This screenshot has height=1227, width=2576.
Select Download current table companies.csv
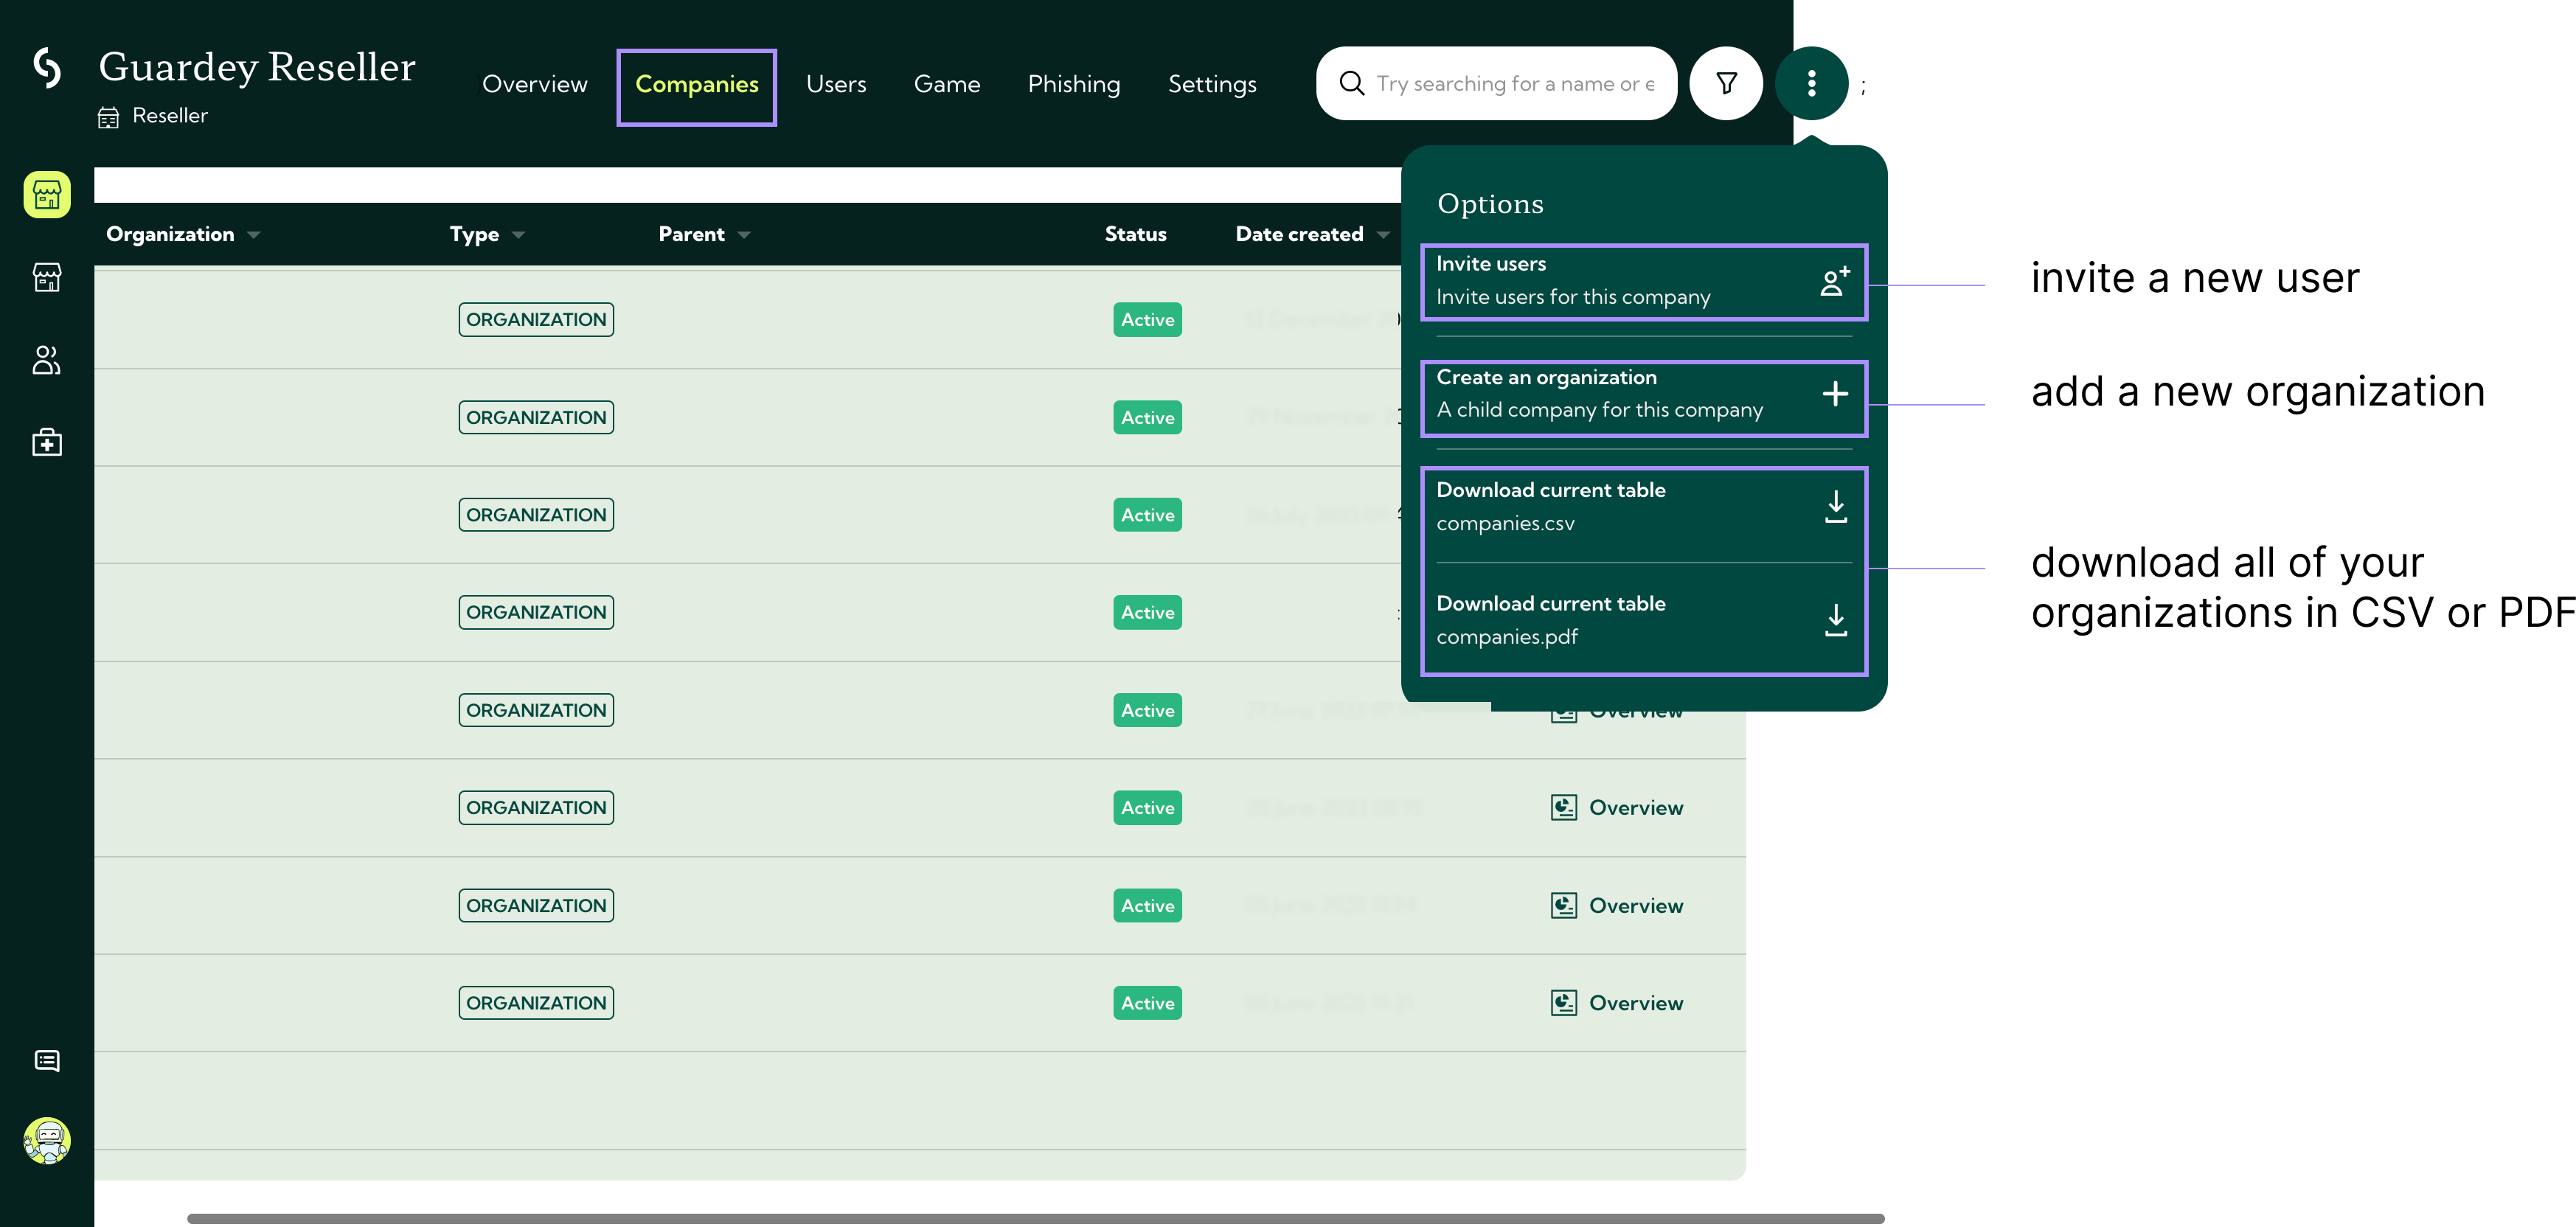[x=1644, y=507]
